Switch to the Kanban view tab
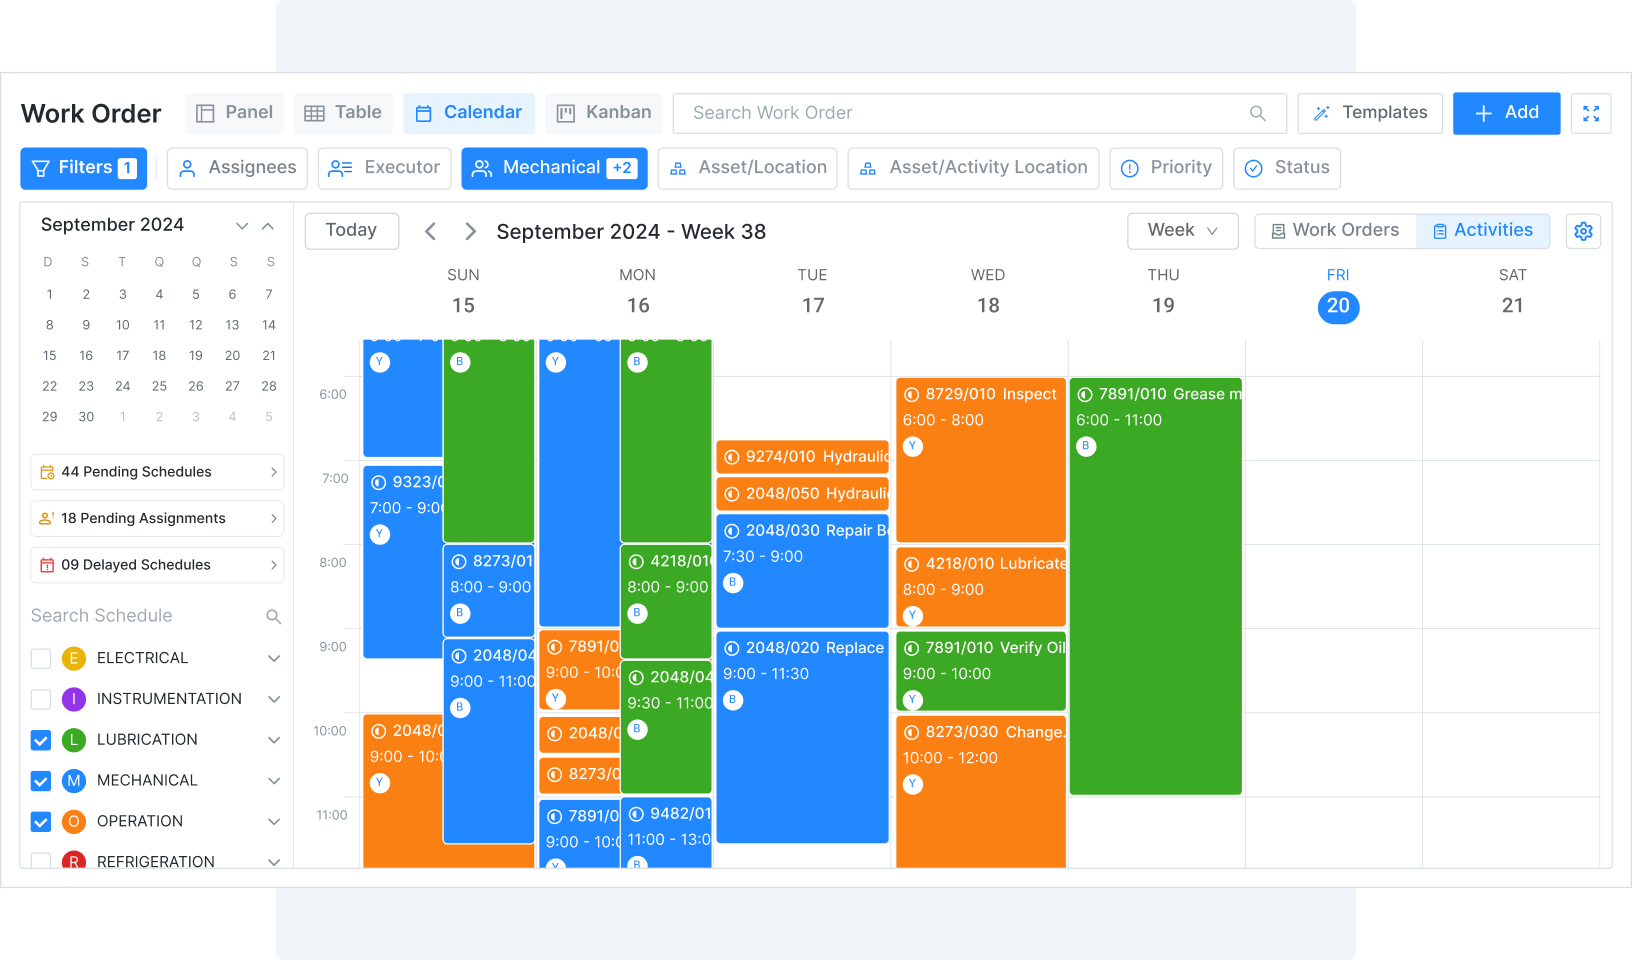This screenshot has height=960, width=1632. (603, 112)
